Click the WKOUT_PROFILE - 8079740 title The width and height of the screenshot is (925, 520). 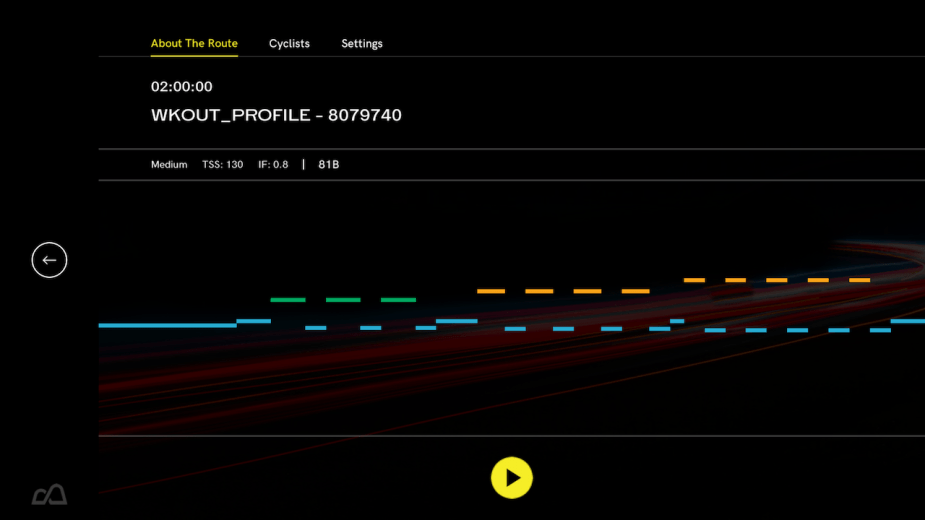pyautogui.click(x=276, y=115)
